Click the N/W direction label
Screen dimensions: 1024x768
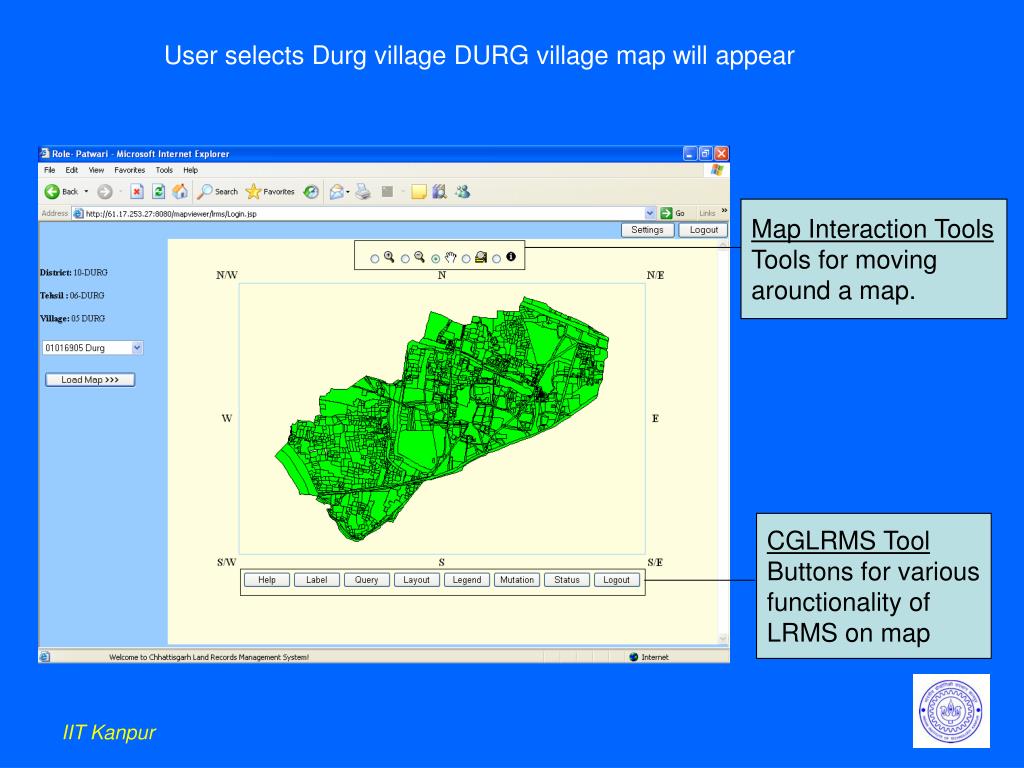point(227,275)
